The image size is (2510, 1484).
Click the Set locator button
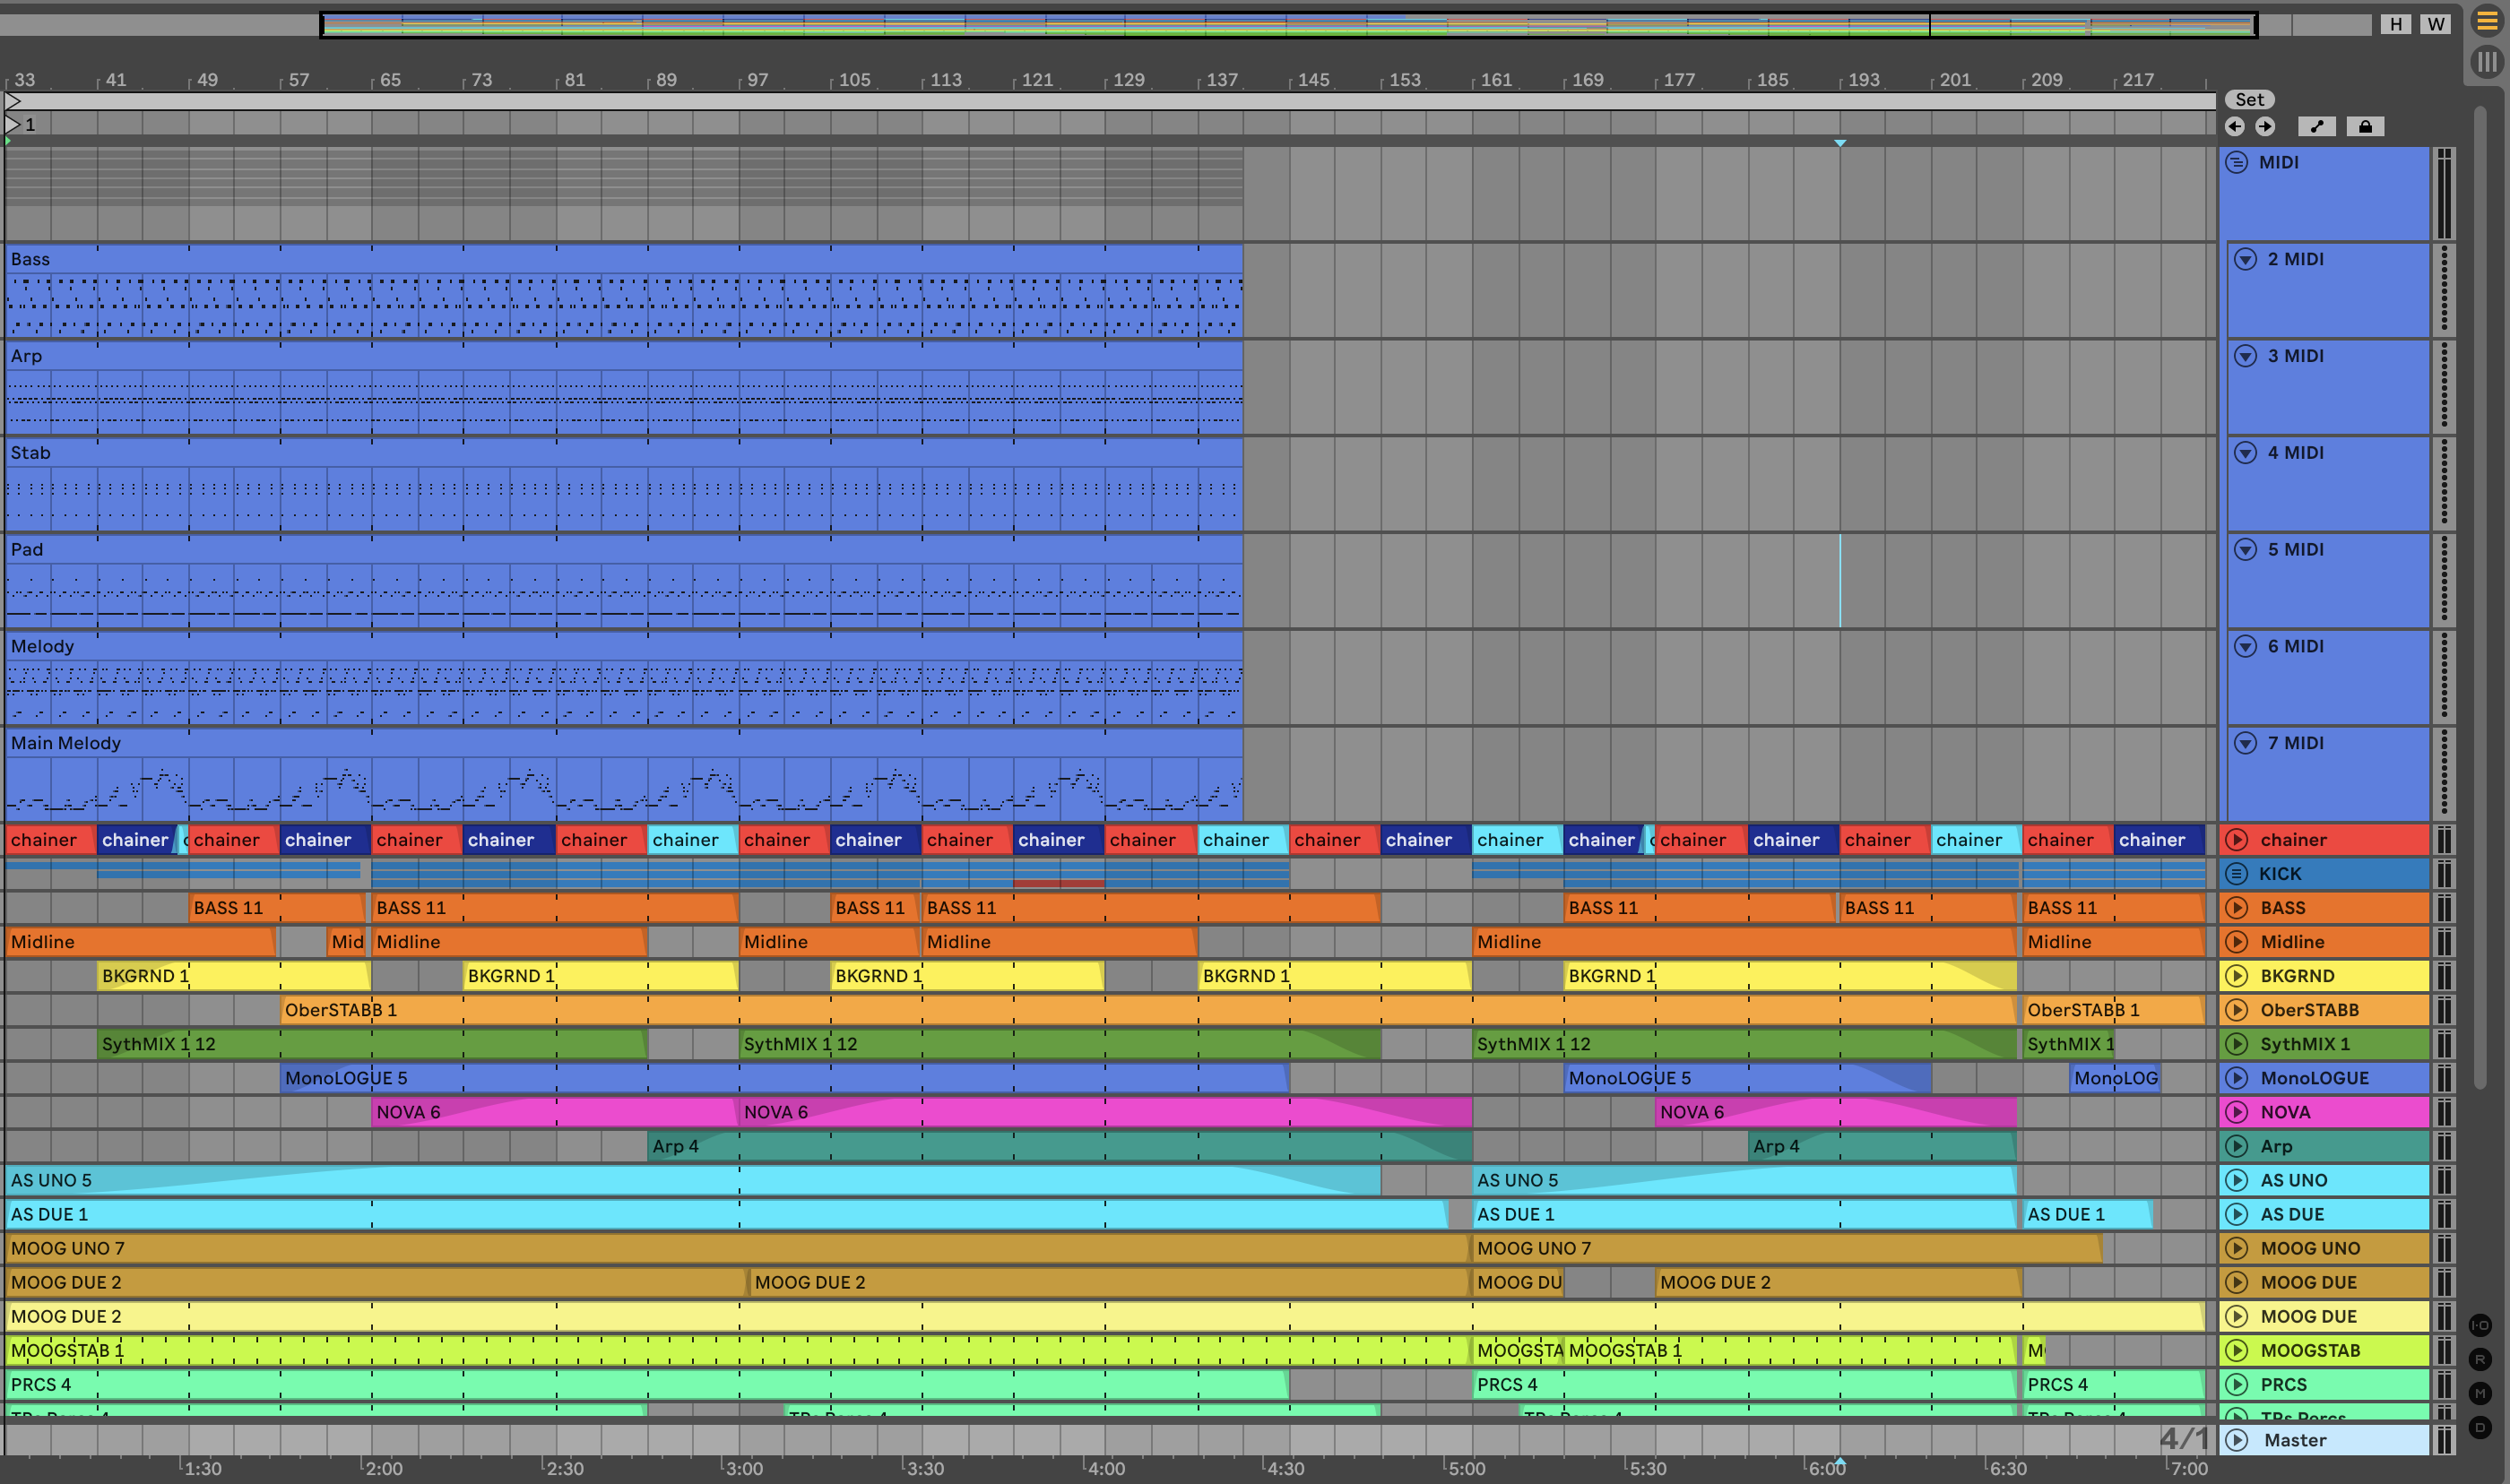pyautogui.click(x=2249, y=99)
